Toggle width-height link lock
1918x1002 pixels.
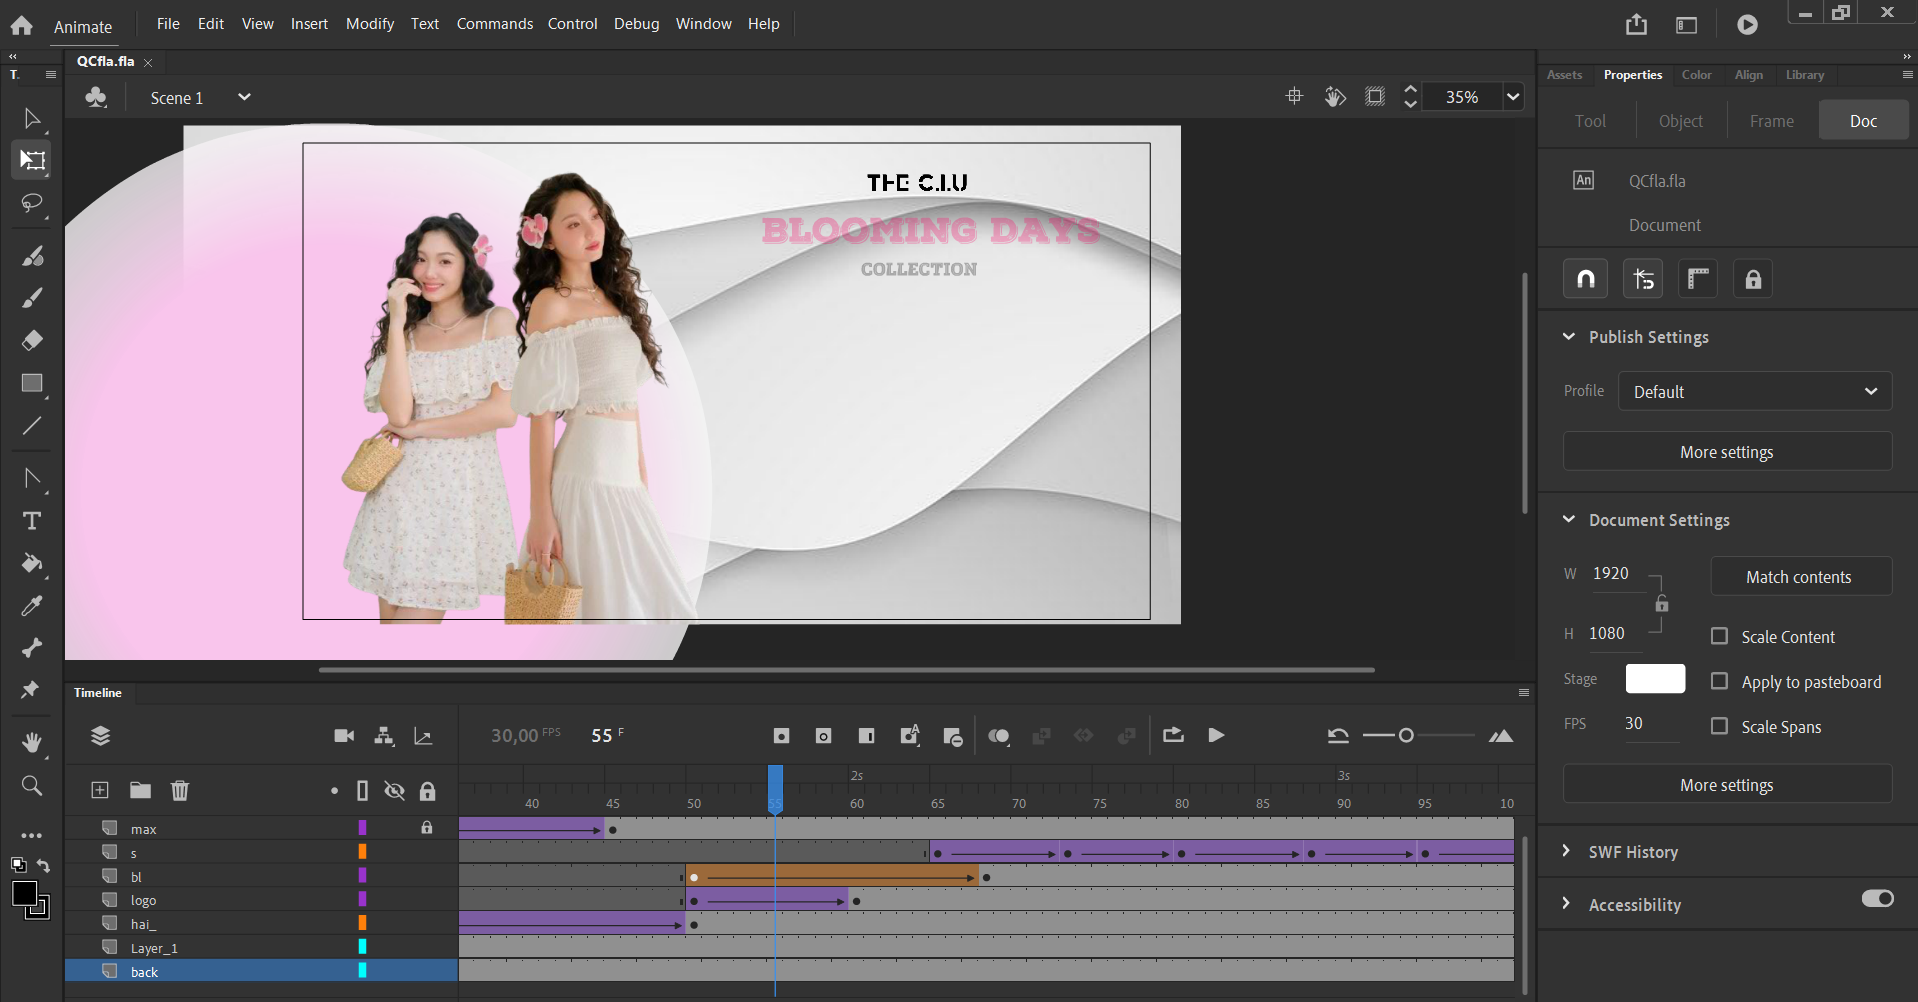(1661, 604)
